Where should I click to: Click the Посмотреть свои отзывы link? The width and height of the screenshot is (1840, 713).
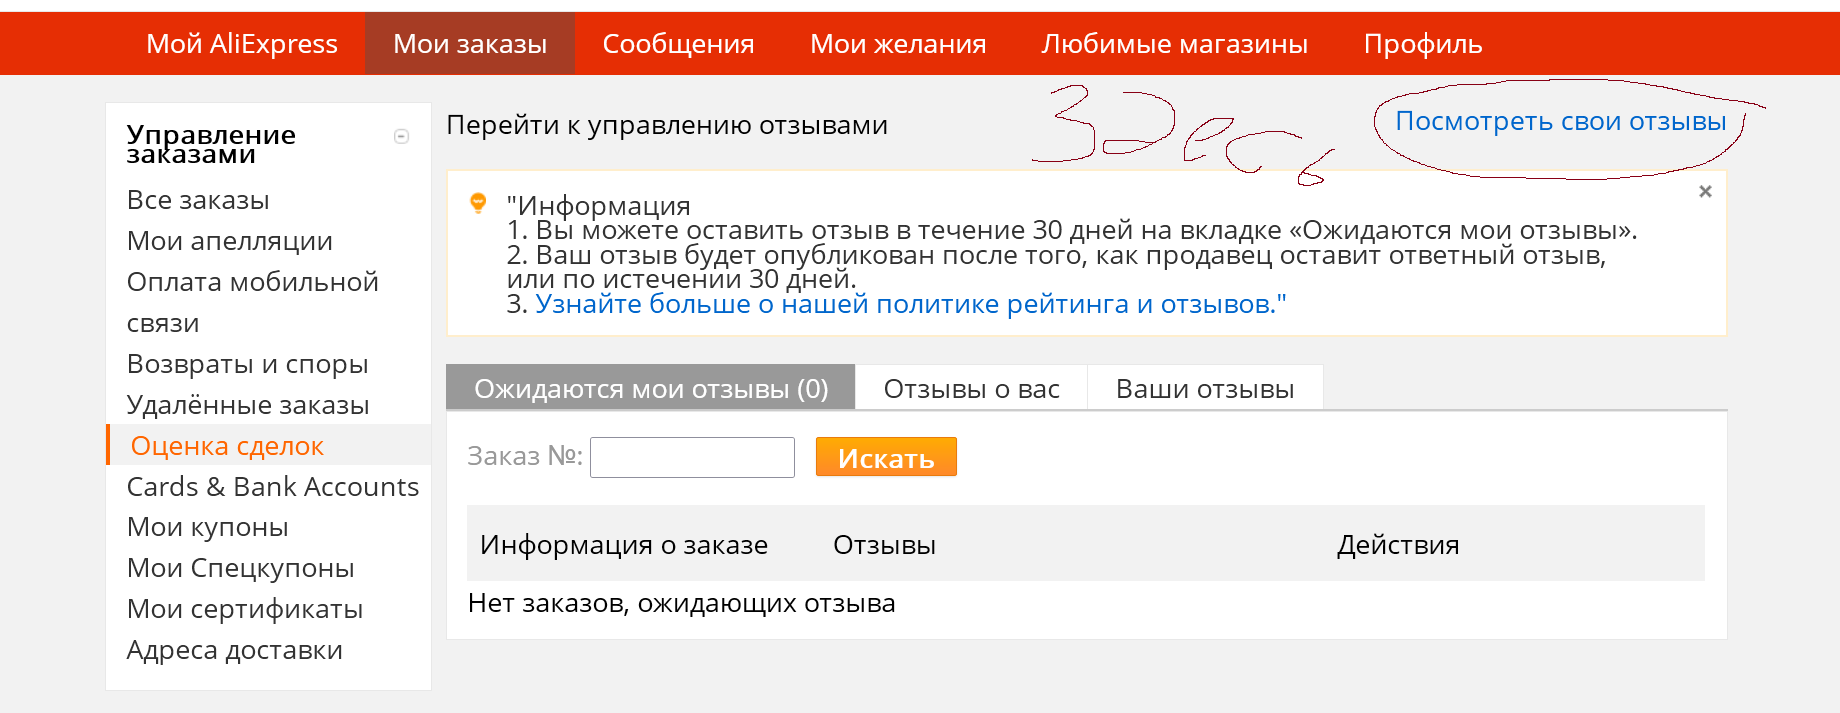(1561, 121)
